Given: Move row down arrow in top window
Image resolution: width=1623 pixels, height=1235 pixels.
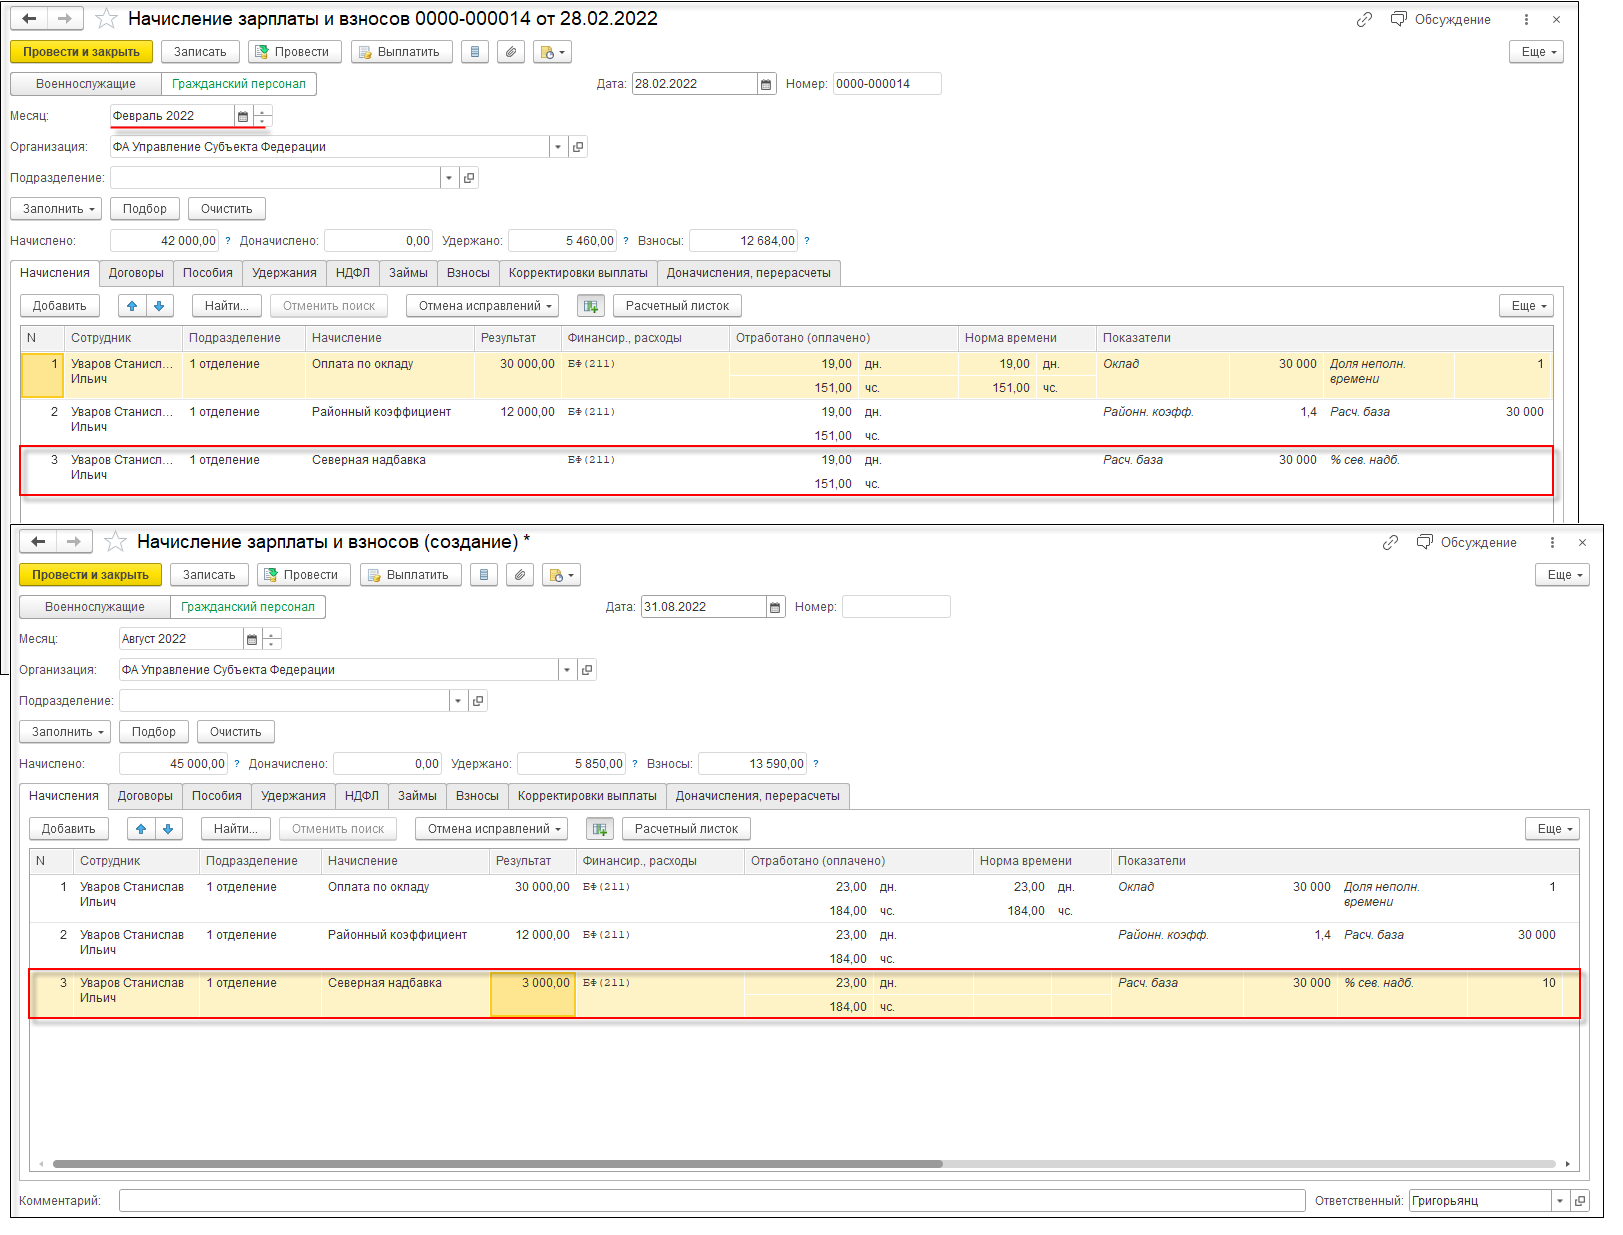Looking at the screenshot, I should click(x=159, y=306).
